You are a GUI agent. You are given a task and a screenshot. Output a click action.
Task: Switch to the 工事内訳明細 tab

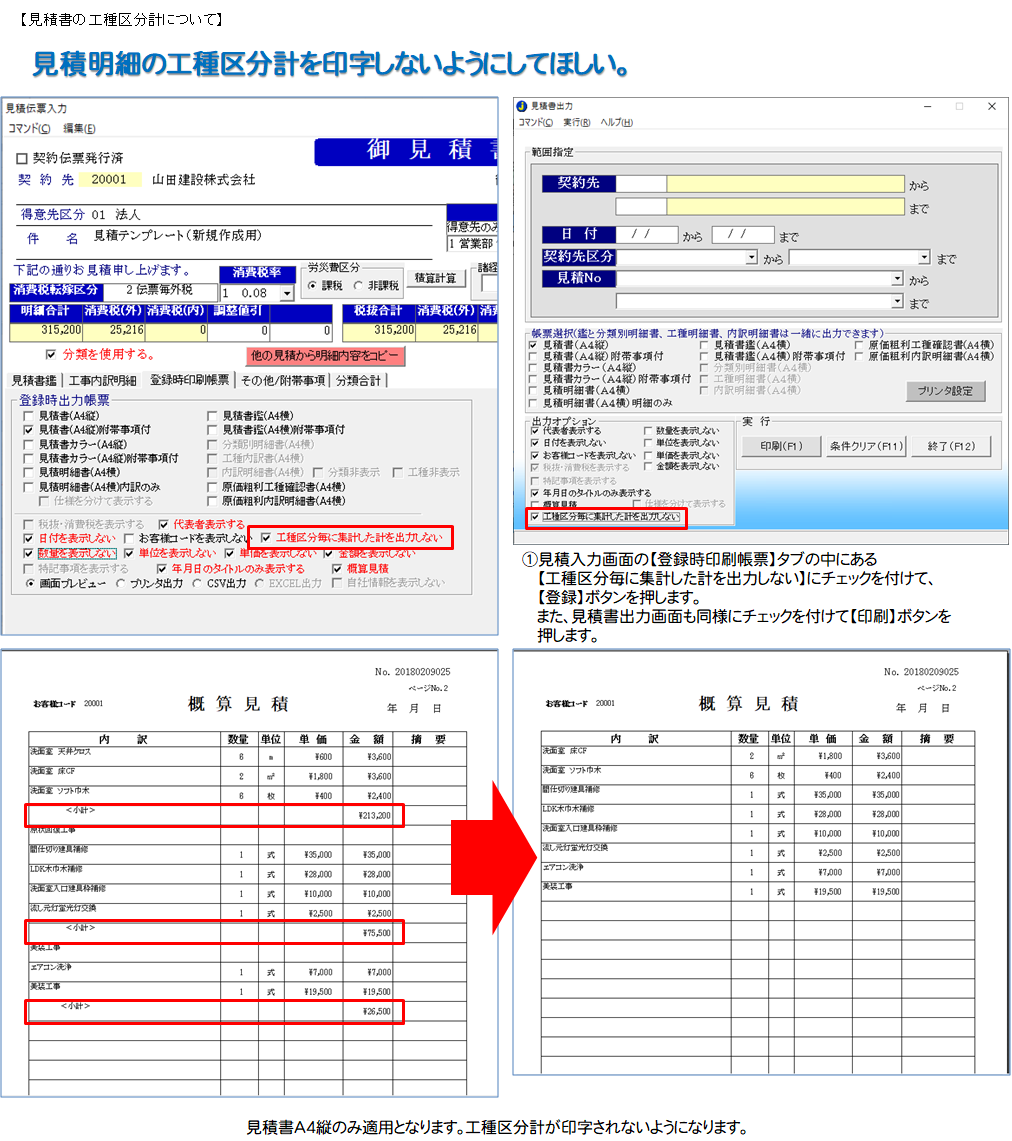click(102, 381)
